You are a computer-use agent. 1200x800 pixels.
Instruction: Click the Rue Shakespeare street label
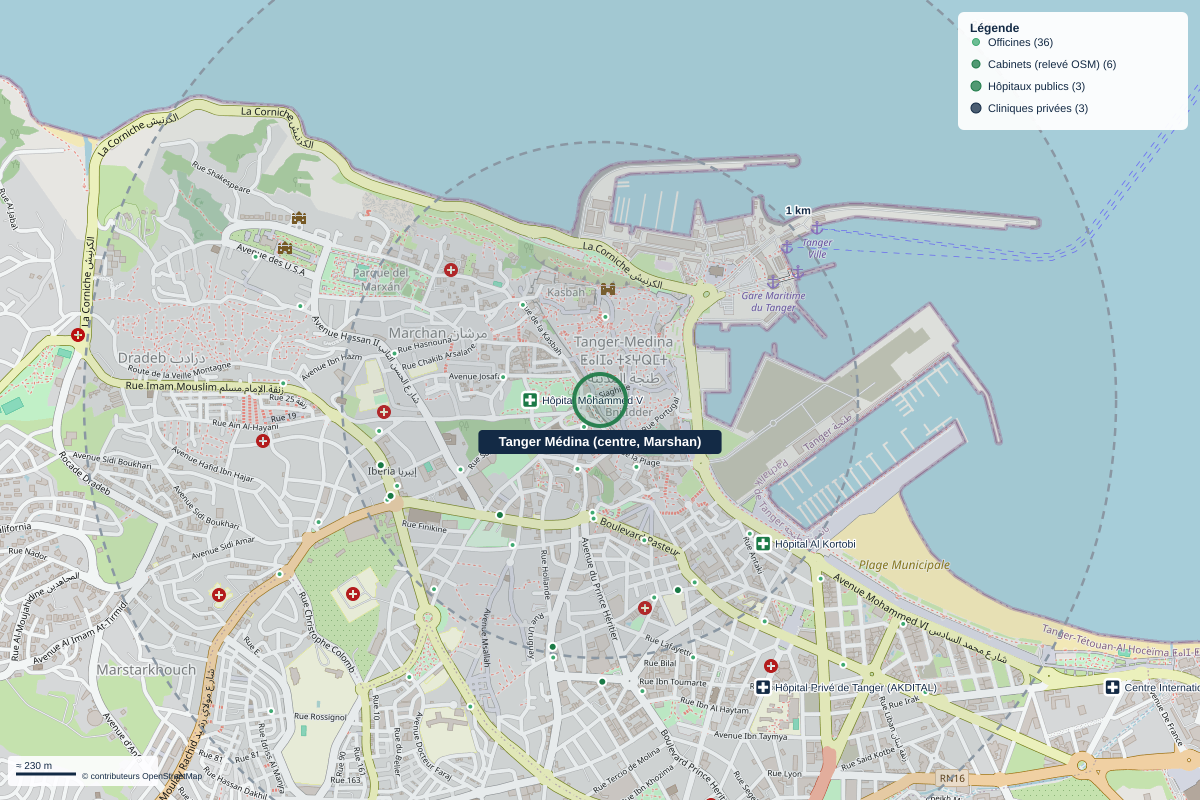click(x=221, y=178)
